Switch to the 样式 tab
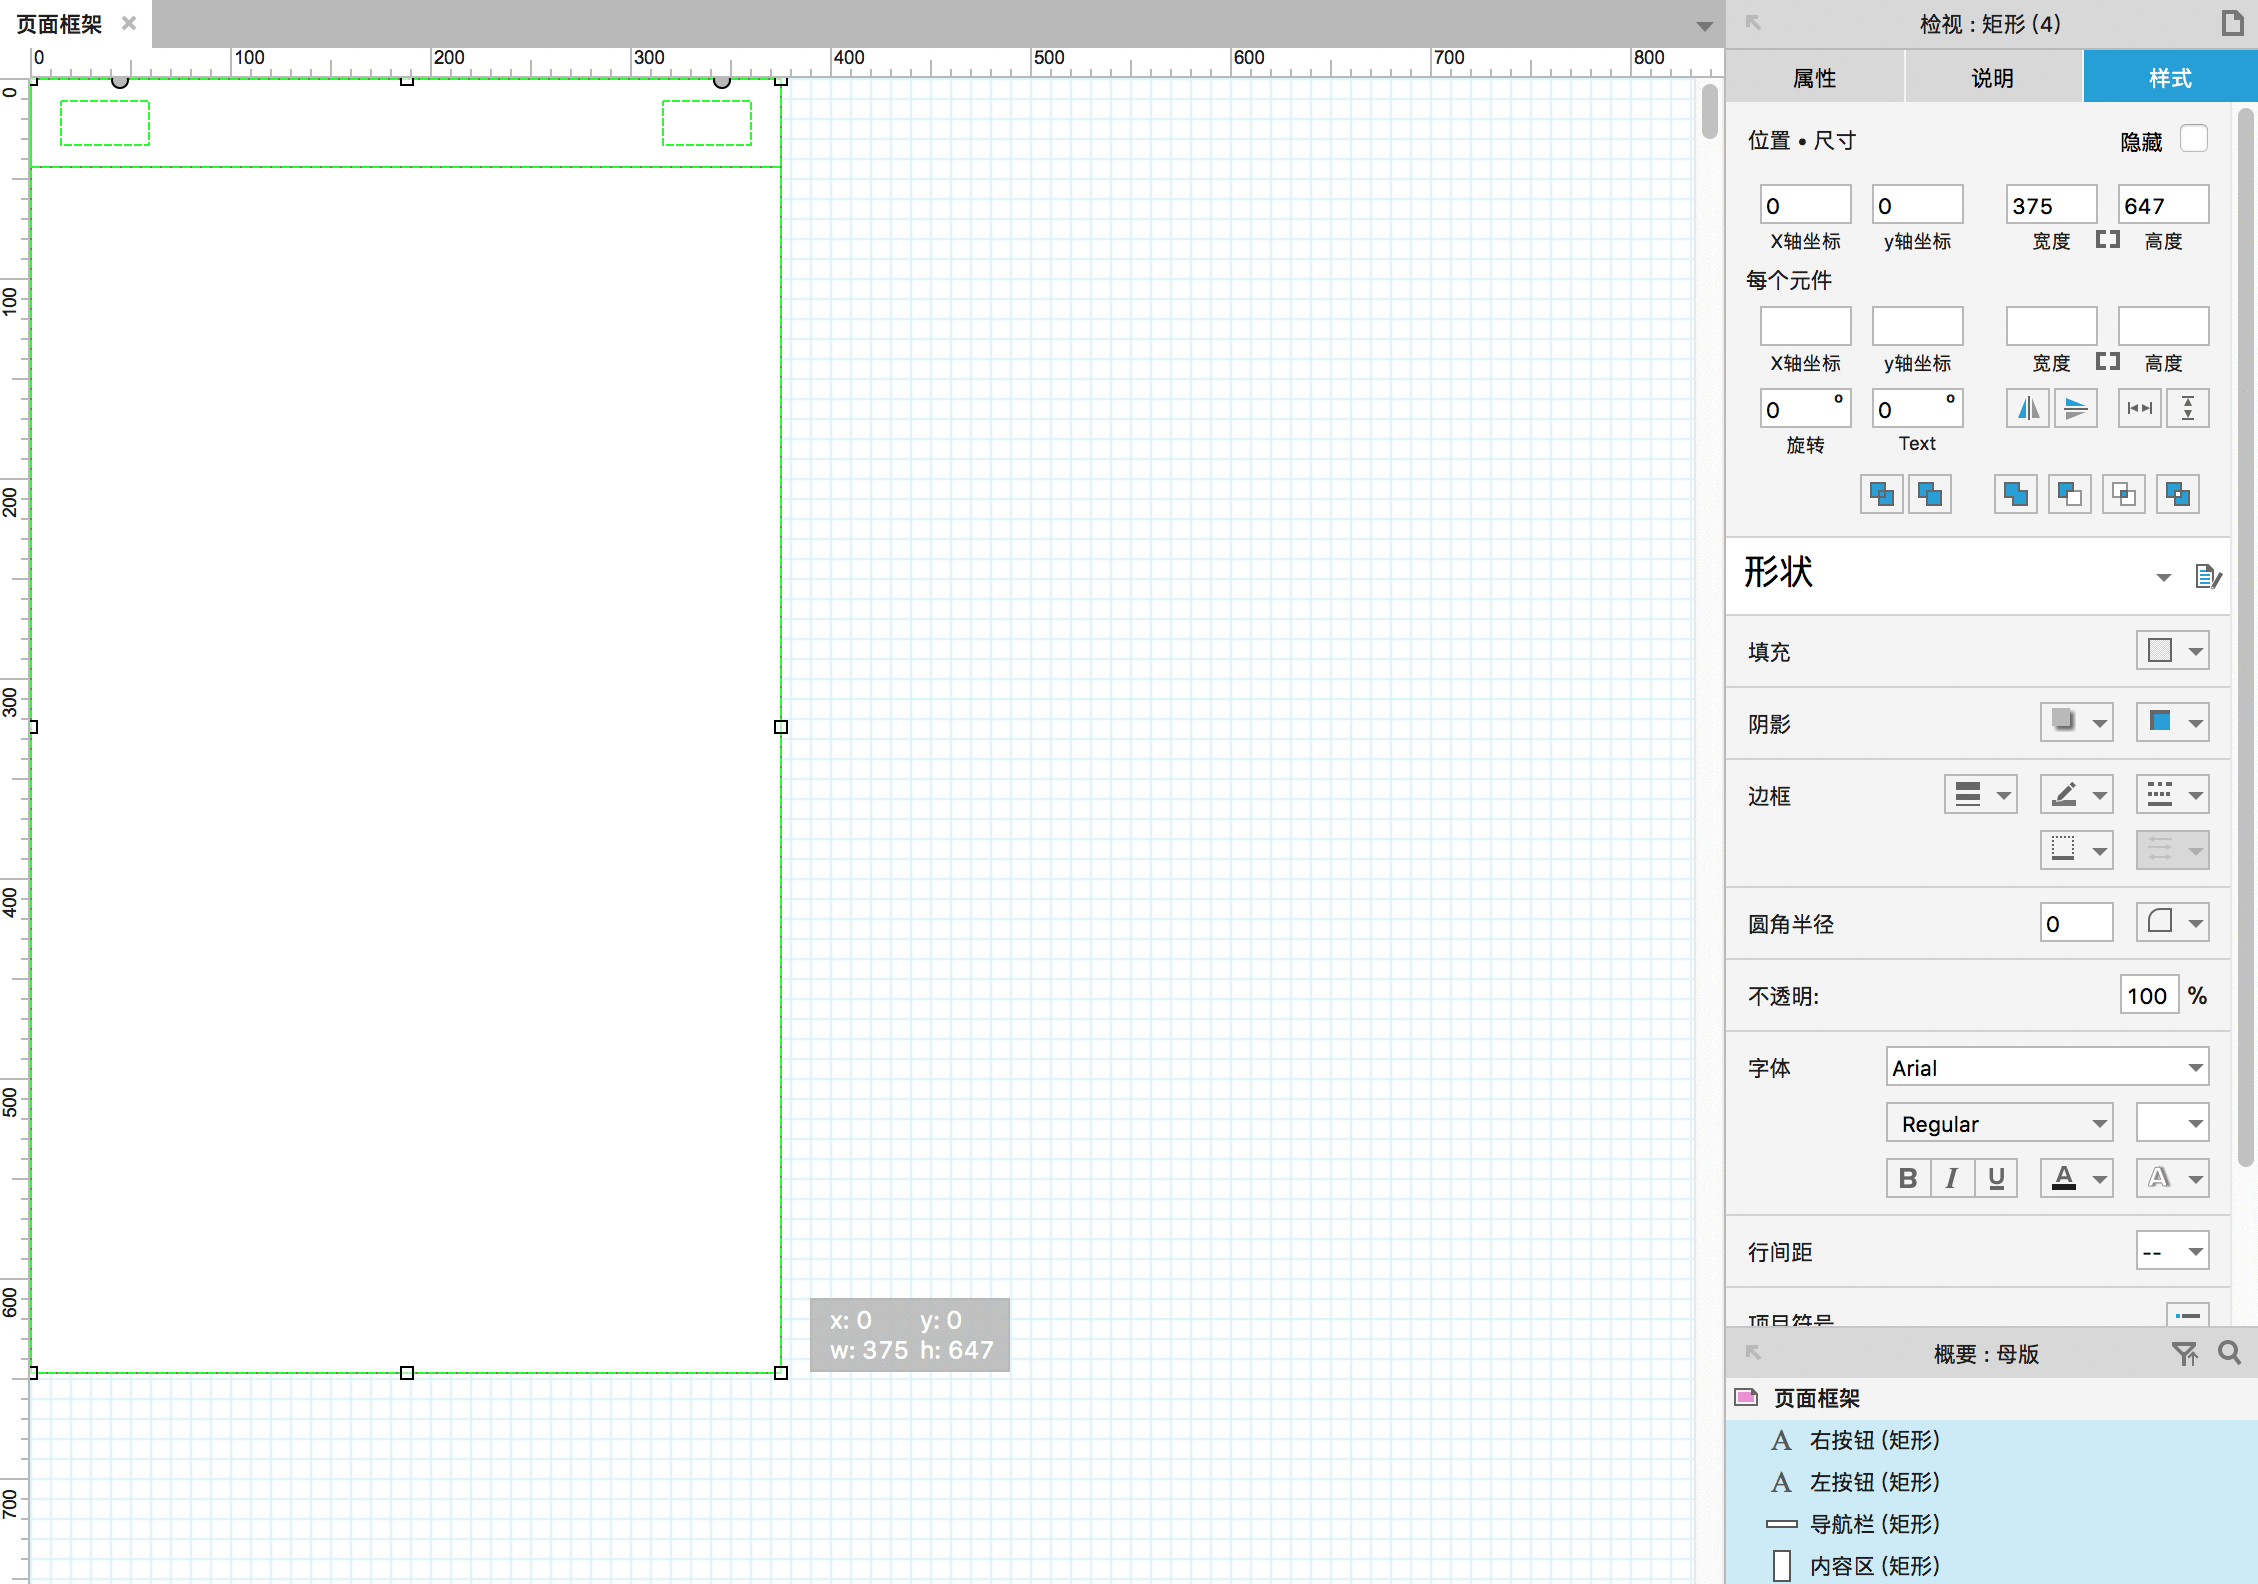This screenshot has height=1584, width=2258. (x=2170, y=77)
